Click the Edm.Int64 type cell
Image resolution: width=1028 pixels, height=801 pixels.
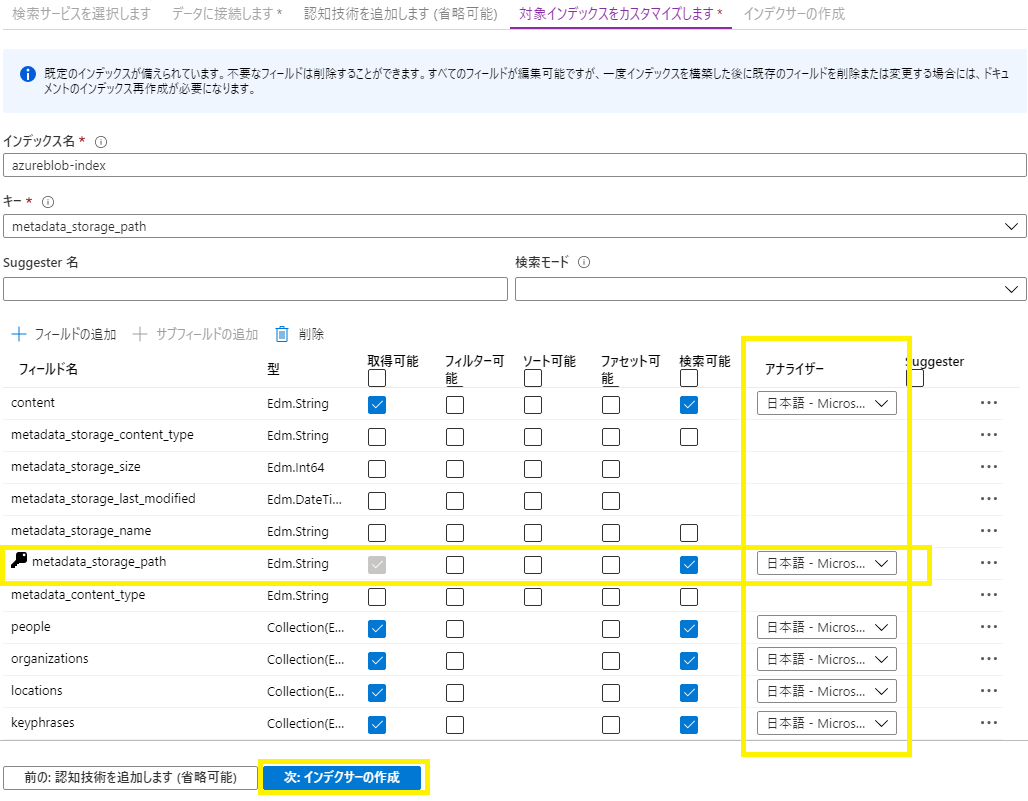pos(296,468)
